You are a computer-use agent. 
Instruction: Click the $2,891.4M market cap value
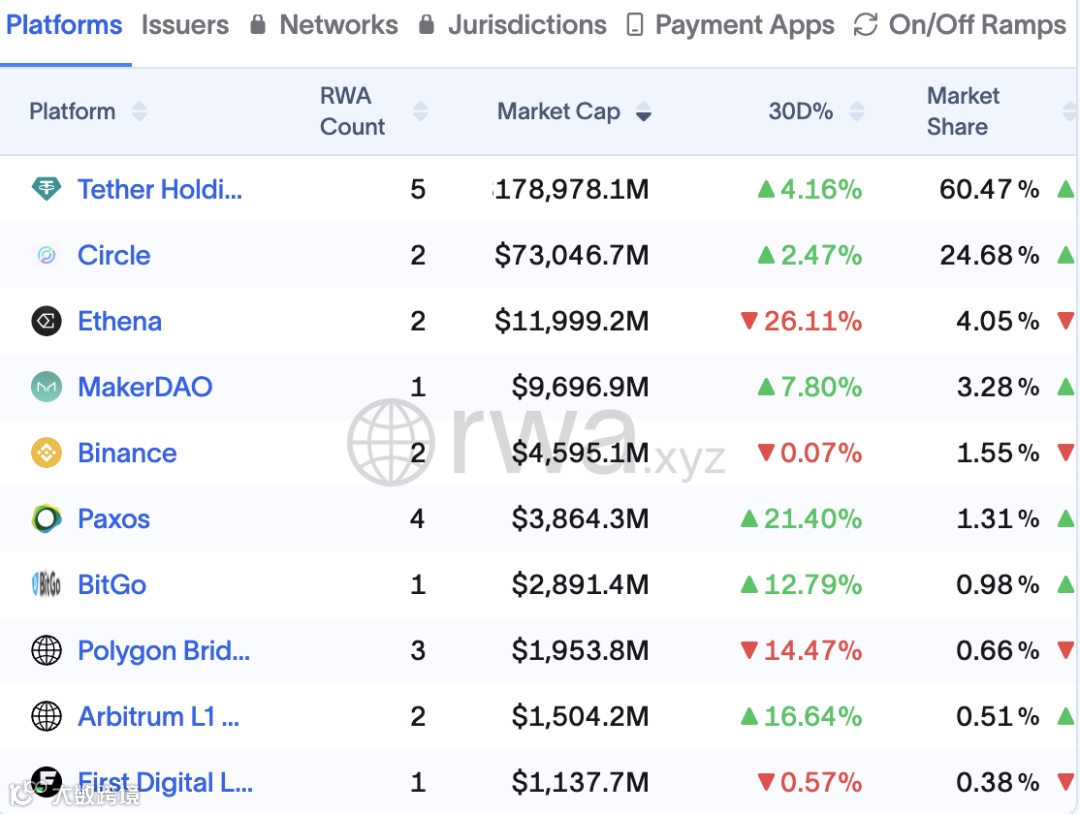(580, 585)
